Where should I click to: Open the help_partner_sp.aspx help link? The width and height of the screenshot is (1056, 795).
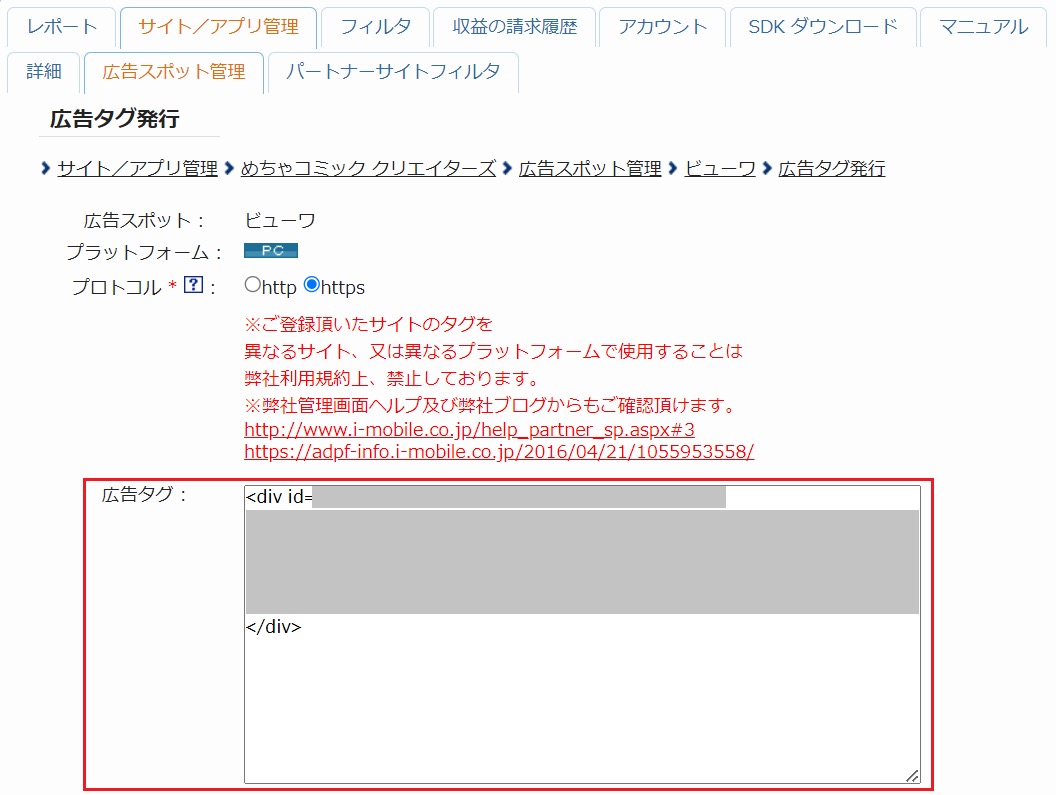[x=469, y=429]
